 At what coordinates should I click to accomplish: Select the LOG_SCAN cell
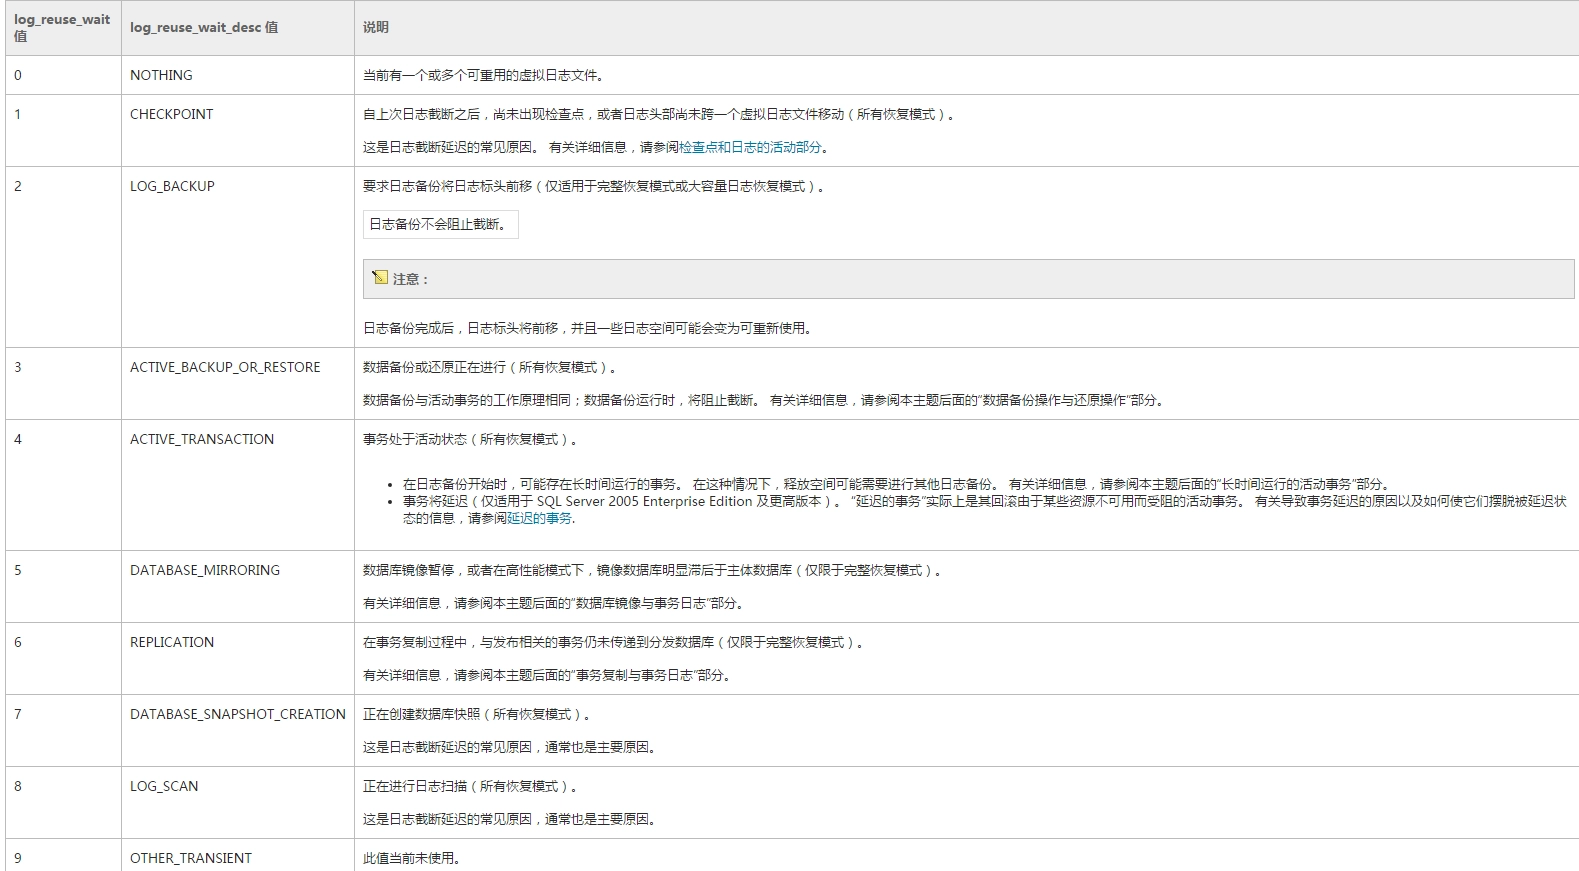(x=164, y=786)
